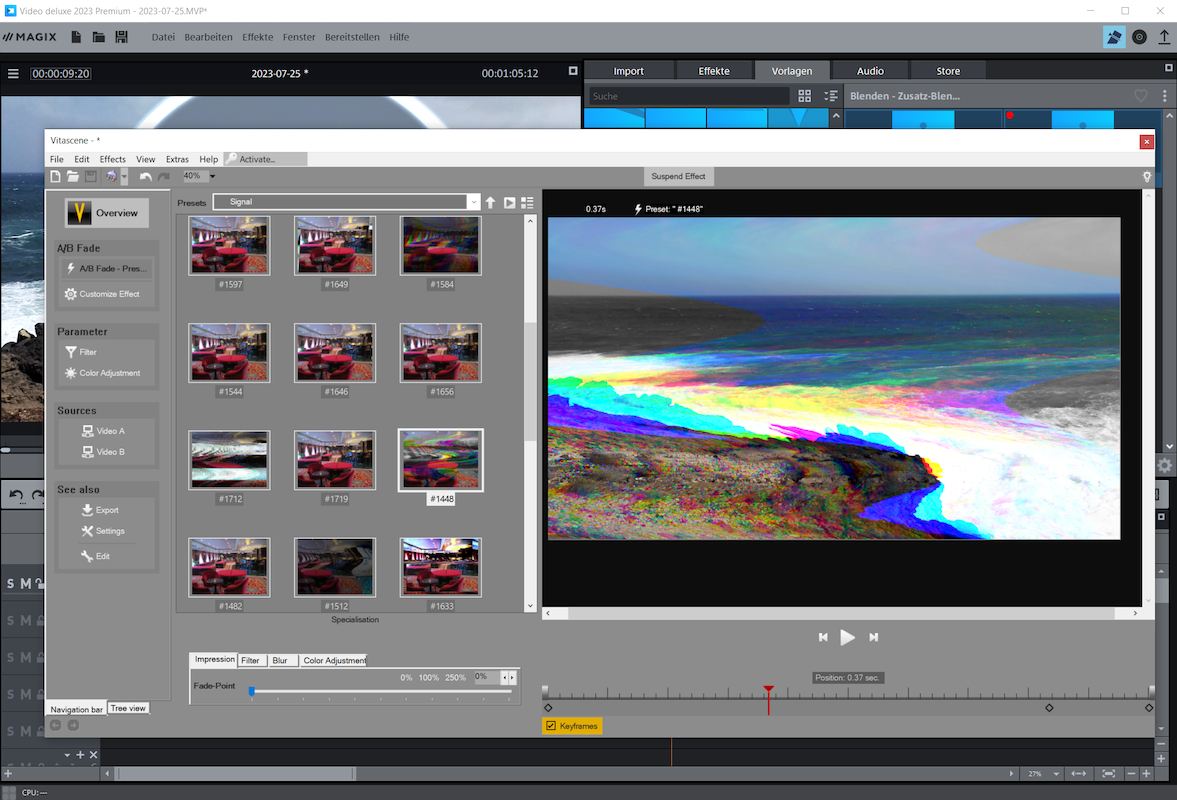Open the Effects menu in Vitascene
The image size is (1177, 800).
pyautogui.click(x=112, y=159)
